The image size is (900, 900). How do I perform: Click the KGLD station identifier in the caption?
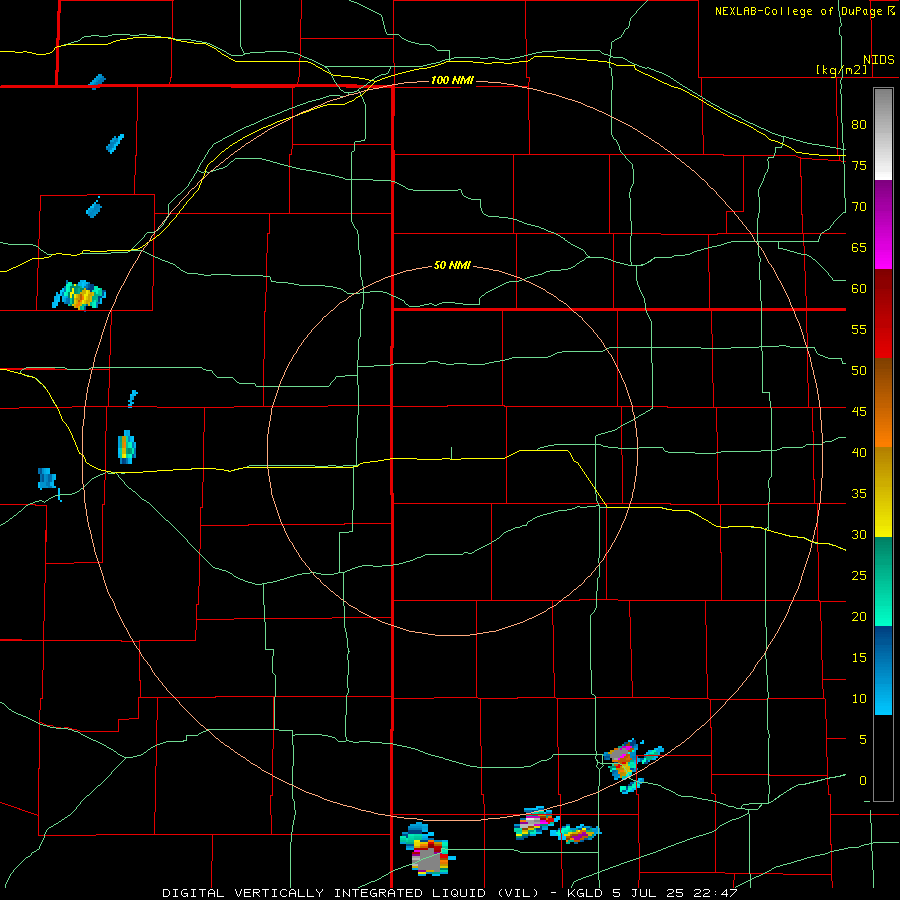[585, 893]
